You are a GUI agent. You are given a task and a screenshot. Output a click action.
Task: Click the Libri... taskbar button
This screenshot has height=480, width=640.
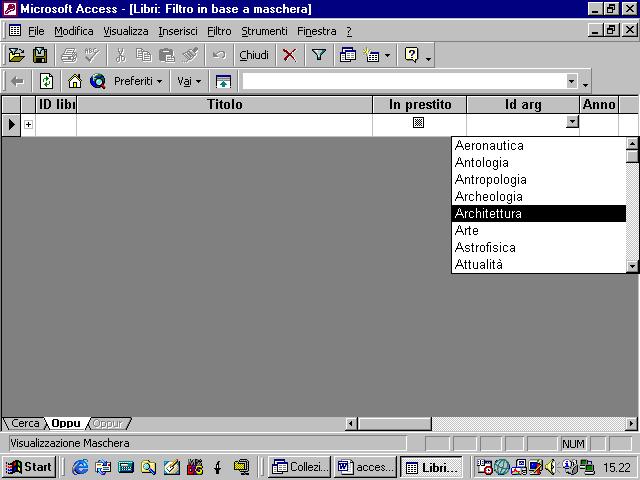click(x=431, y=467)
